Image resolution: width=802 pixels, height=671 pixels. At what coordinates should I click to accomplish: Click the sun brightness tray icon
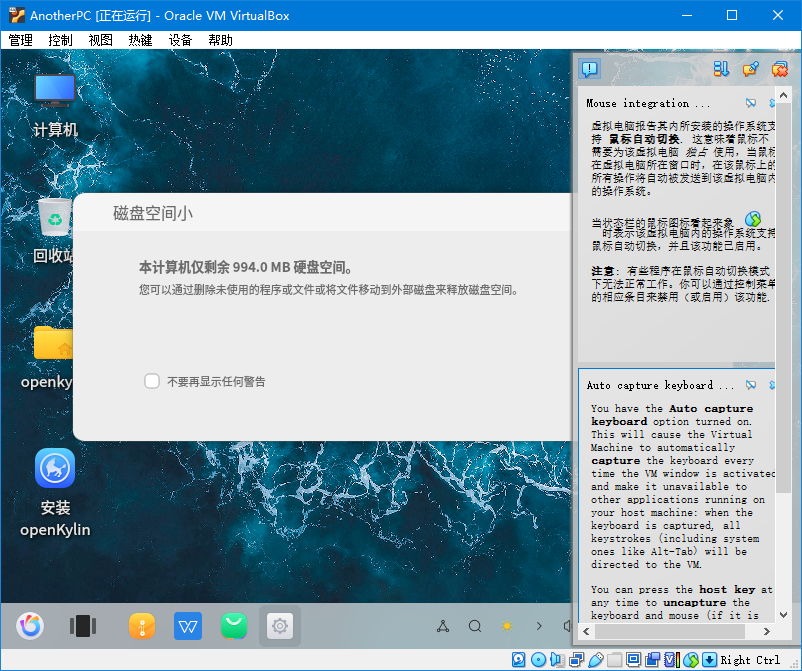[x=507, y=626]
